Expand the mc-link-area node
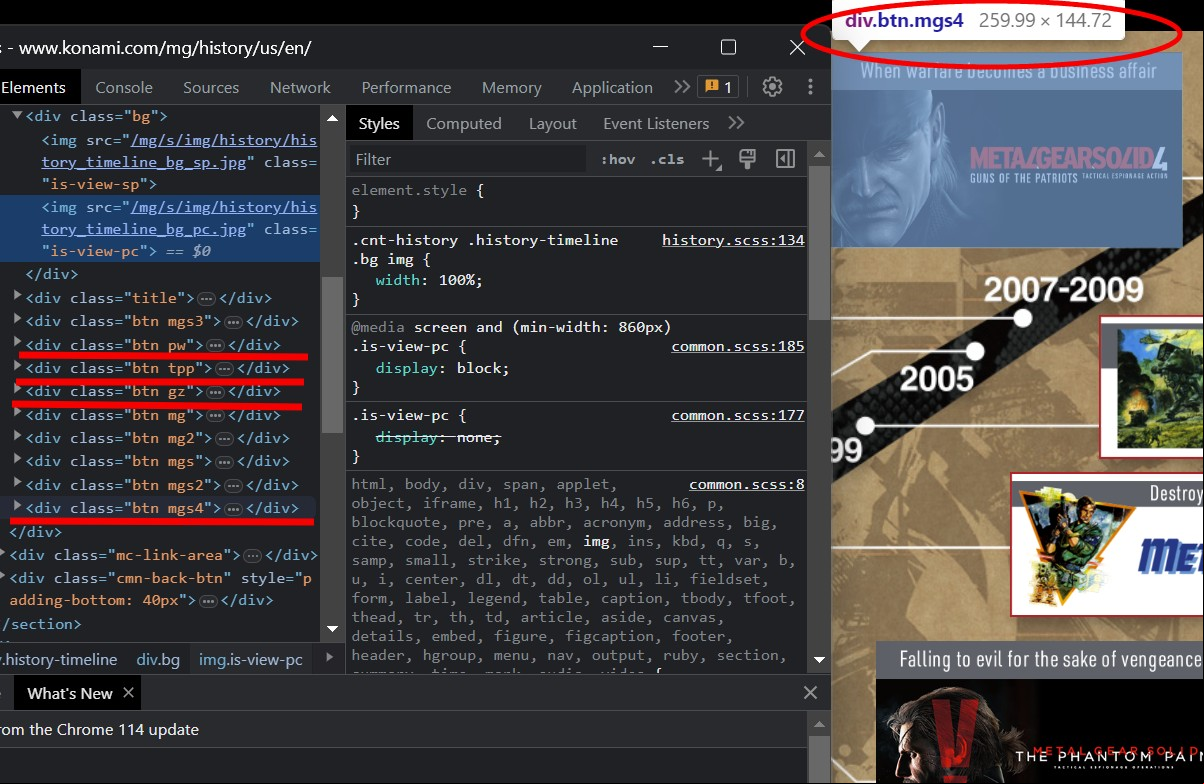1204x784 pixels. pos(3,554)
